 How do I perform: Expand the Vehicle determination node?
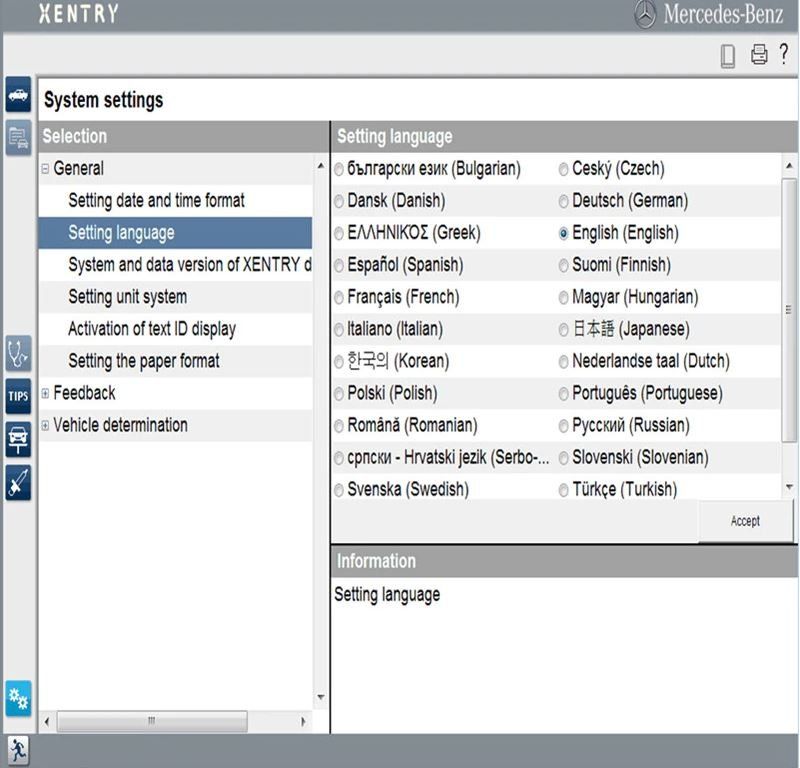pos(45,425)
